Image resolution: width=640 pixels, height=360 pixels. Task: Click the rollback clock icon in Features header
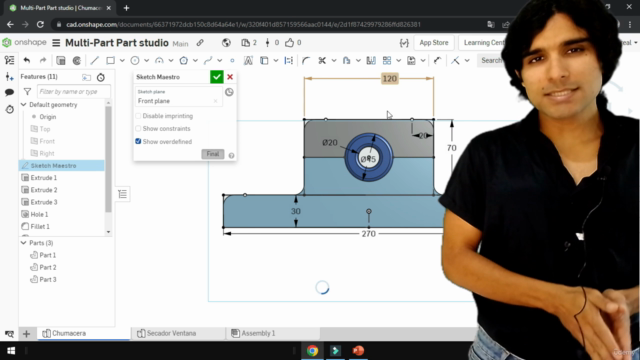[x=100, y=77]
